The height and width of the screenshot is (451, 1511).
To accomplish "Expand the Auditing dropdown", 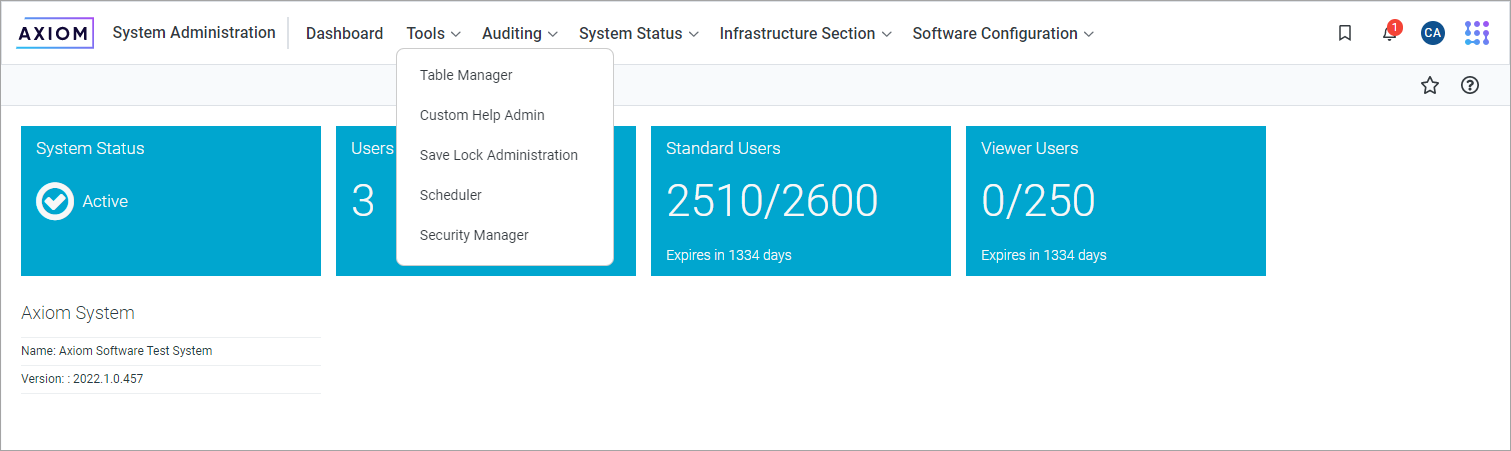I will pyautogui.click(x=519, y=33).
